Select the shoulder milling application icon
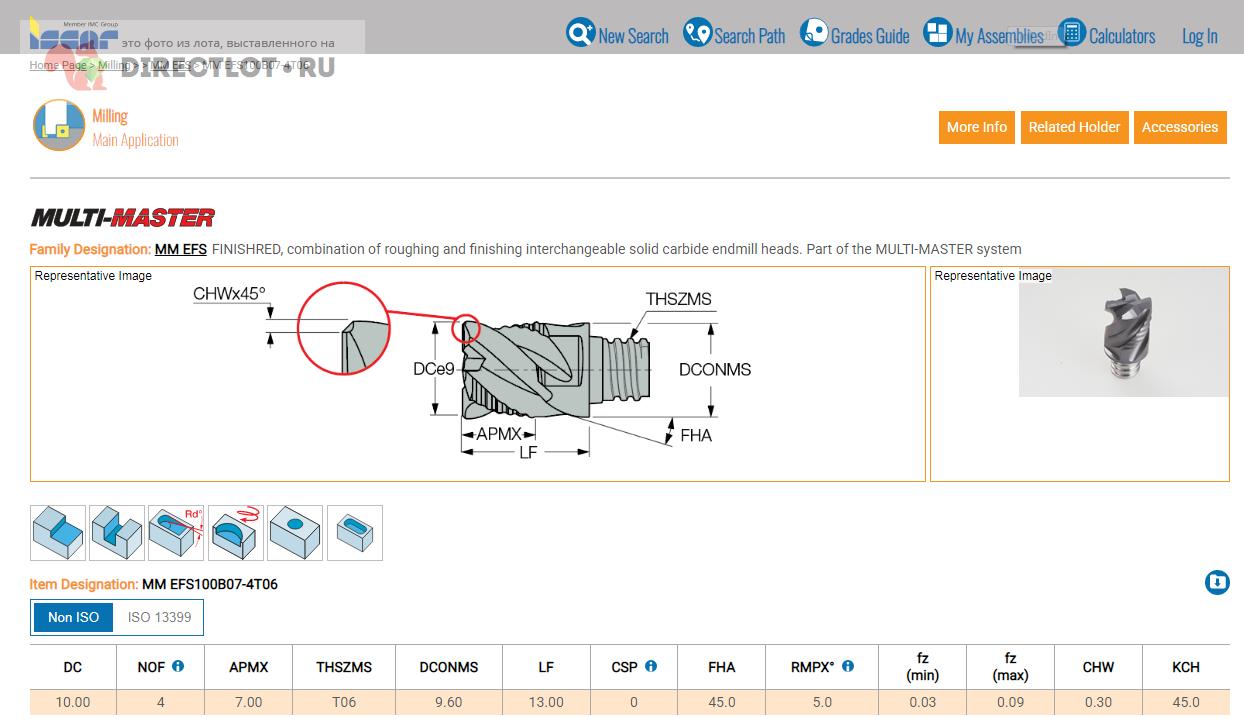Image resolution: width=1244 pixels, height=719 pixels. 58,532
